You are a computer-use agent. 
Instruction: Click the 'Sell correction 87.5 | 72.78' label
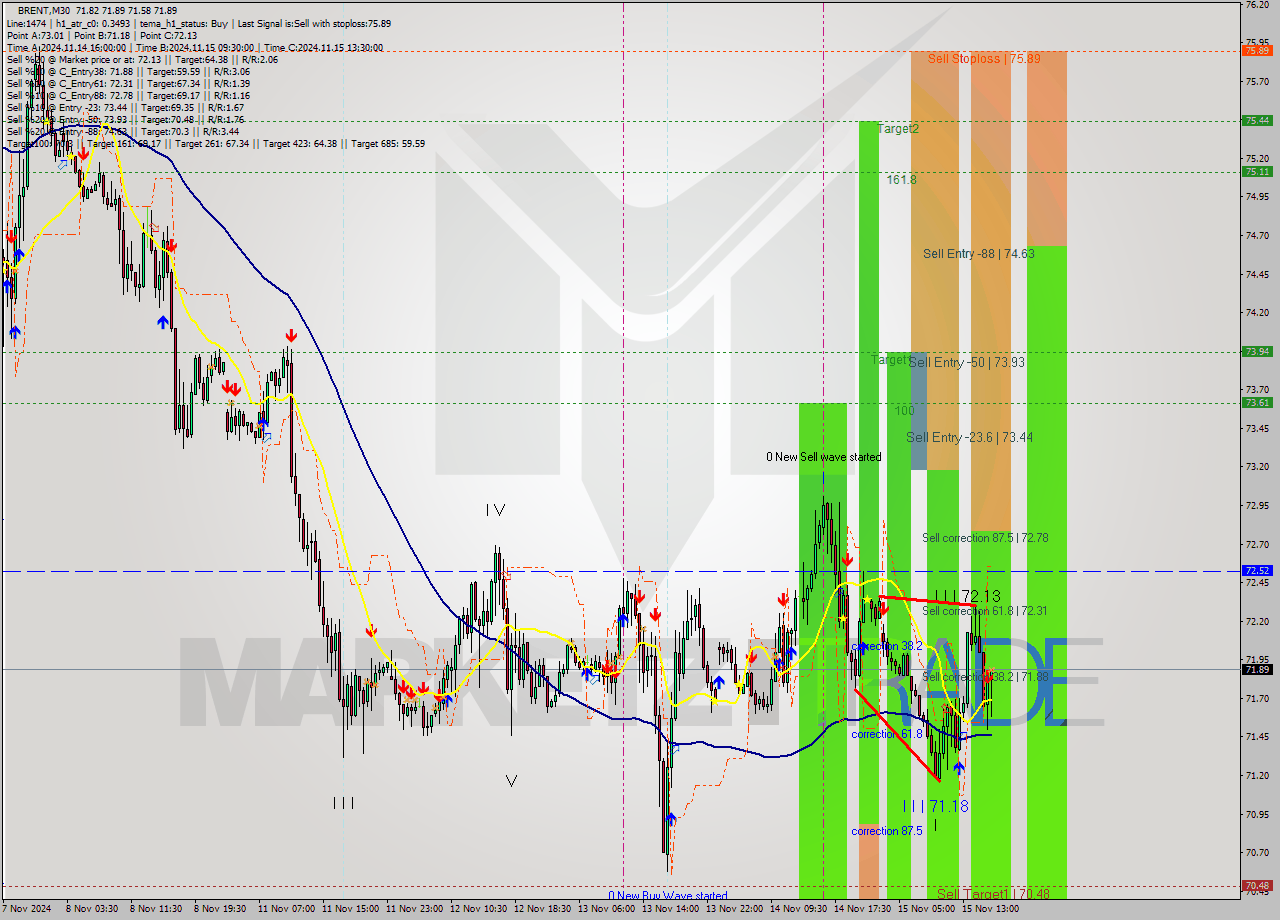tap(985, 538)
